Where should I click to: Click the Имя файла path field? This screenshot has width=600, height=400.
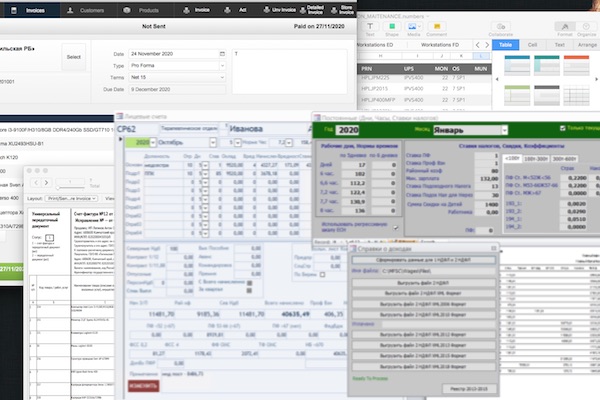438,271
